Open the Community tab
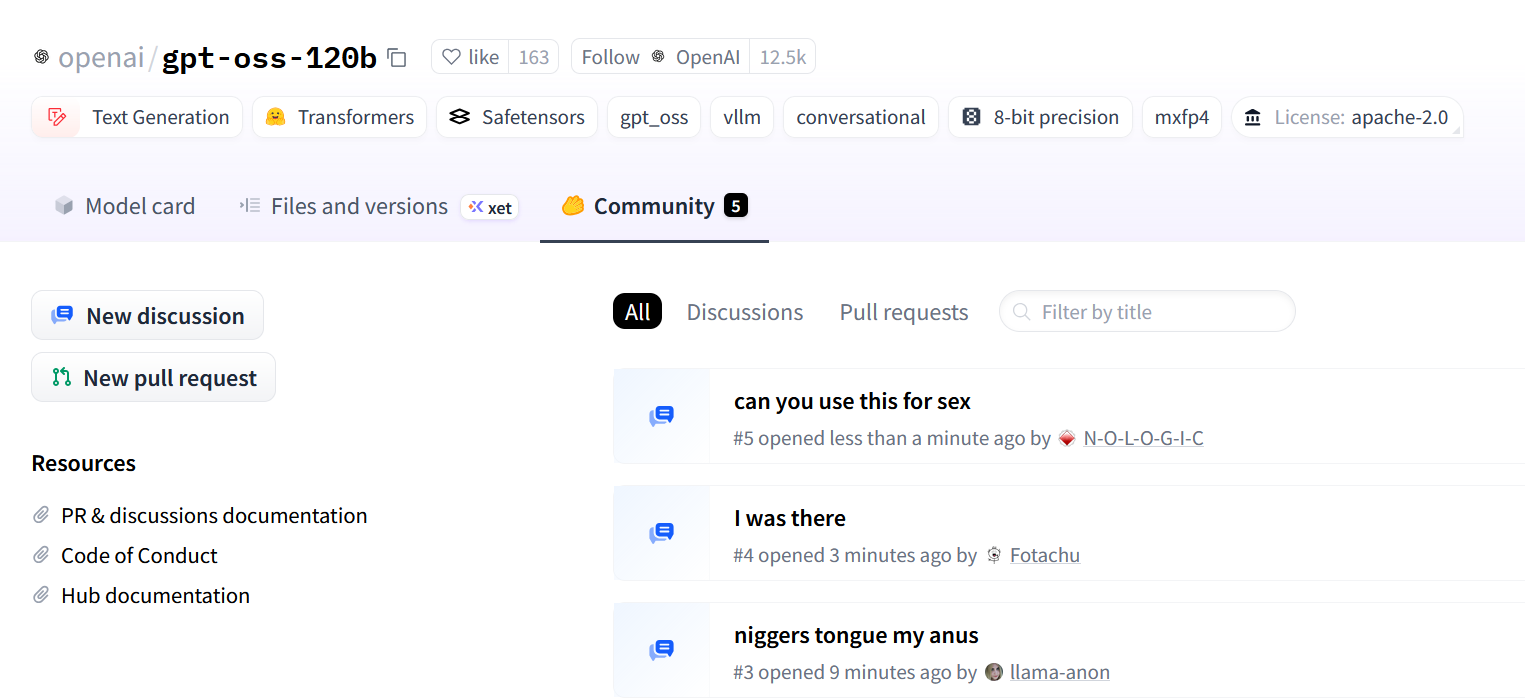The image size is (1525, 700). [654, 206]
